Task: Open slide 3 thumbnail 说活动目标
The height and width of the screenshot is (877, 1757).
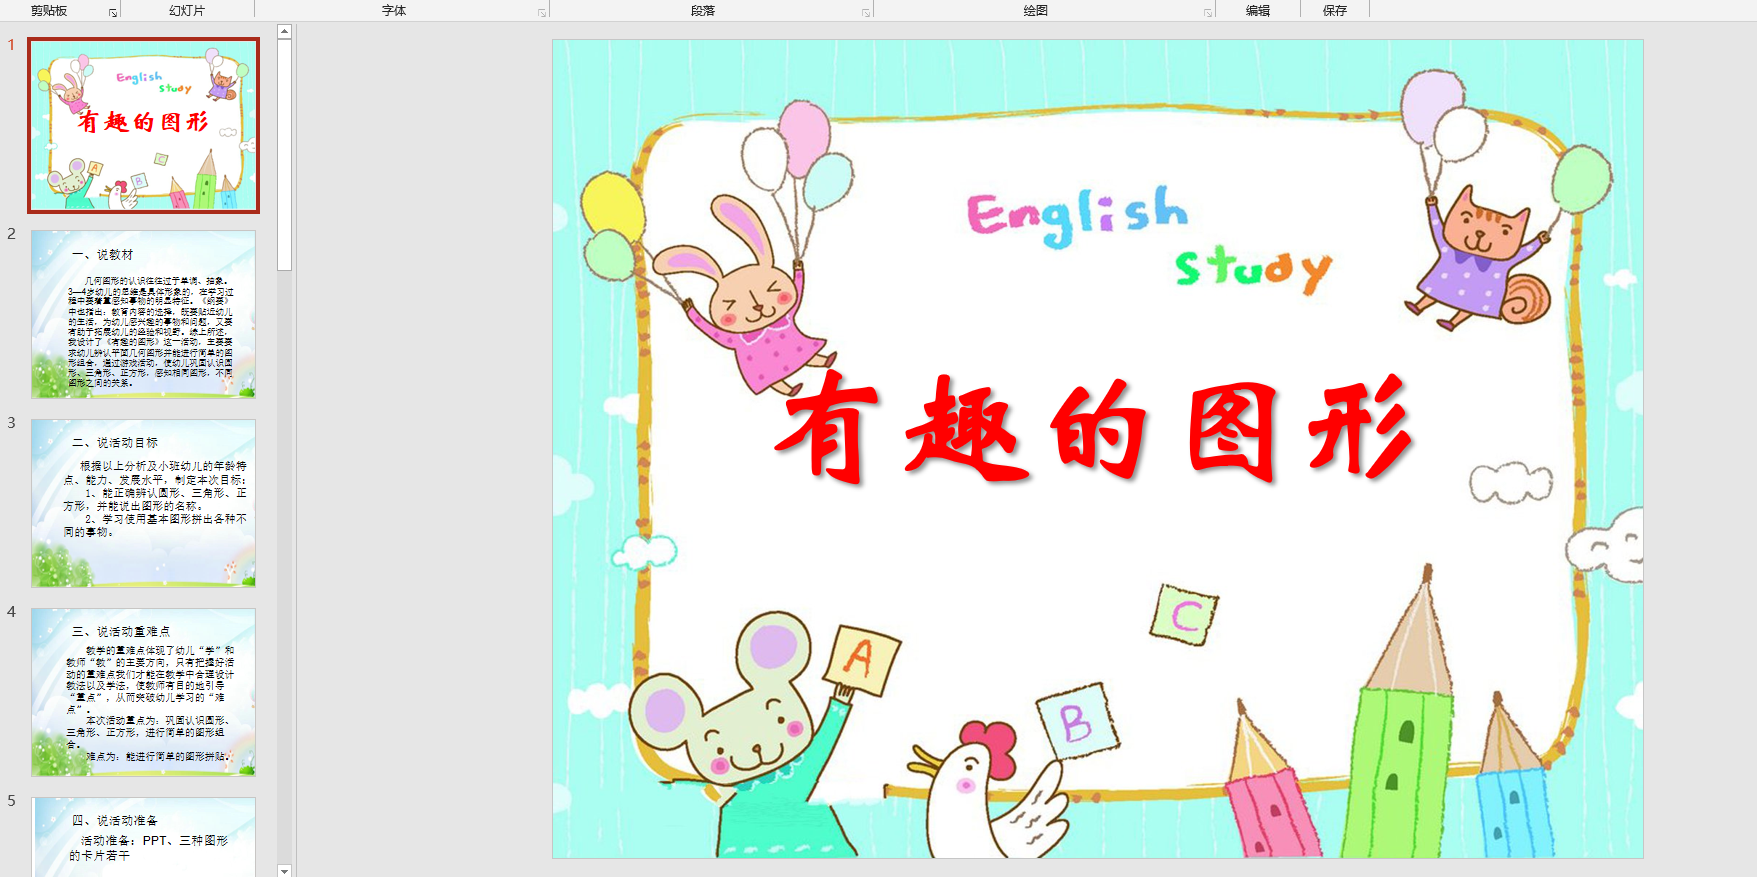Action: click(x=144, y=503)
